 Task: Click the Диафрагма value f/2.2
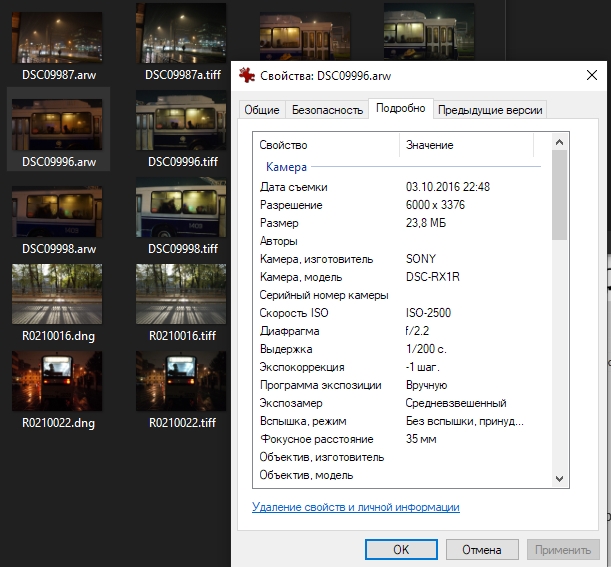pyautogui.click(x=417, y=331)
